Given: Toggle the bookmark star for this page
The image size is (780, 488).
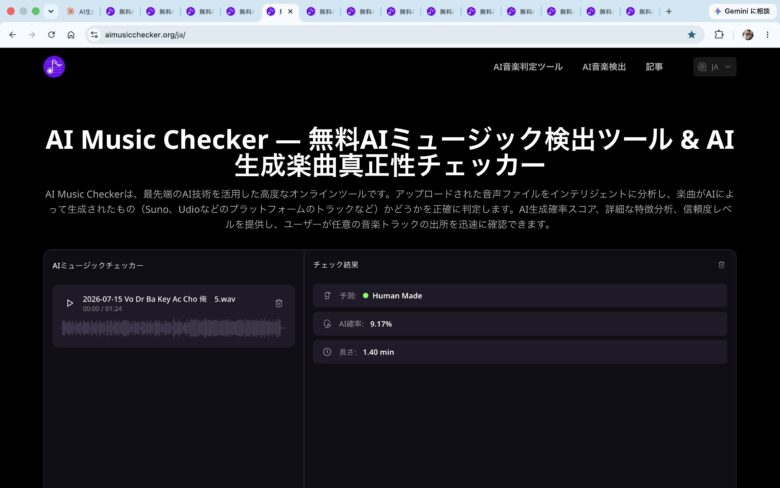Looking at the screenshot, I should pyautogui.click(x=691, y=35).
